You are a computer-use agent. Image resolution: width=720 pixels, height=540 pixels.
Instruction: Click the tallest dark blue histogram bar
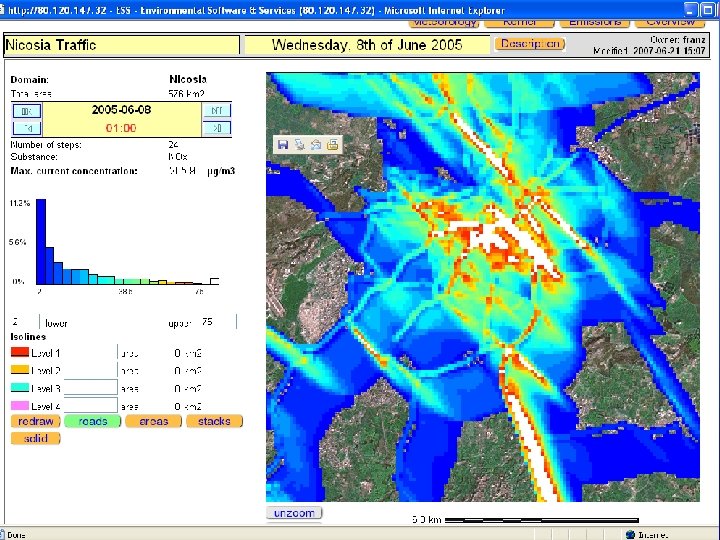point(41,242)
